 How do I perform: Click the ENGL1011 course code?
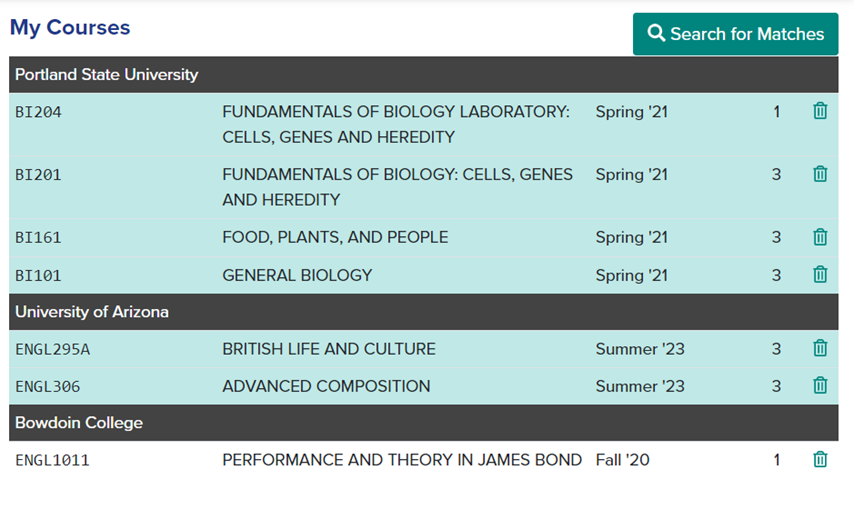(x=52, y=460)
